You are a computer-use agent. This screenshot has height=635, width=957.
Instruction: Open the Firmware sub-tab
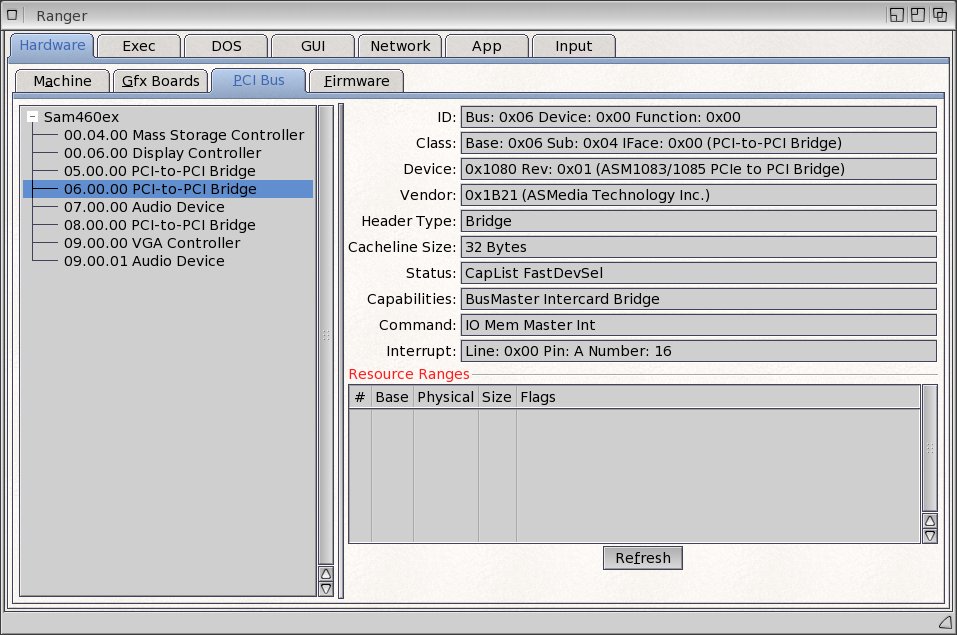click(356, 81)
